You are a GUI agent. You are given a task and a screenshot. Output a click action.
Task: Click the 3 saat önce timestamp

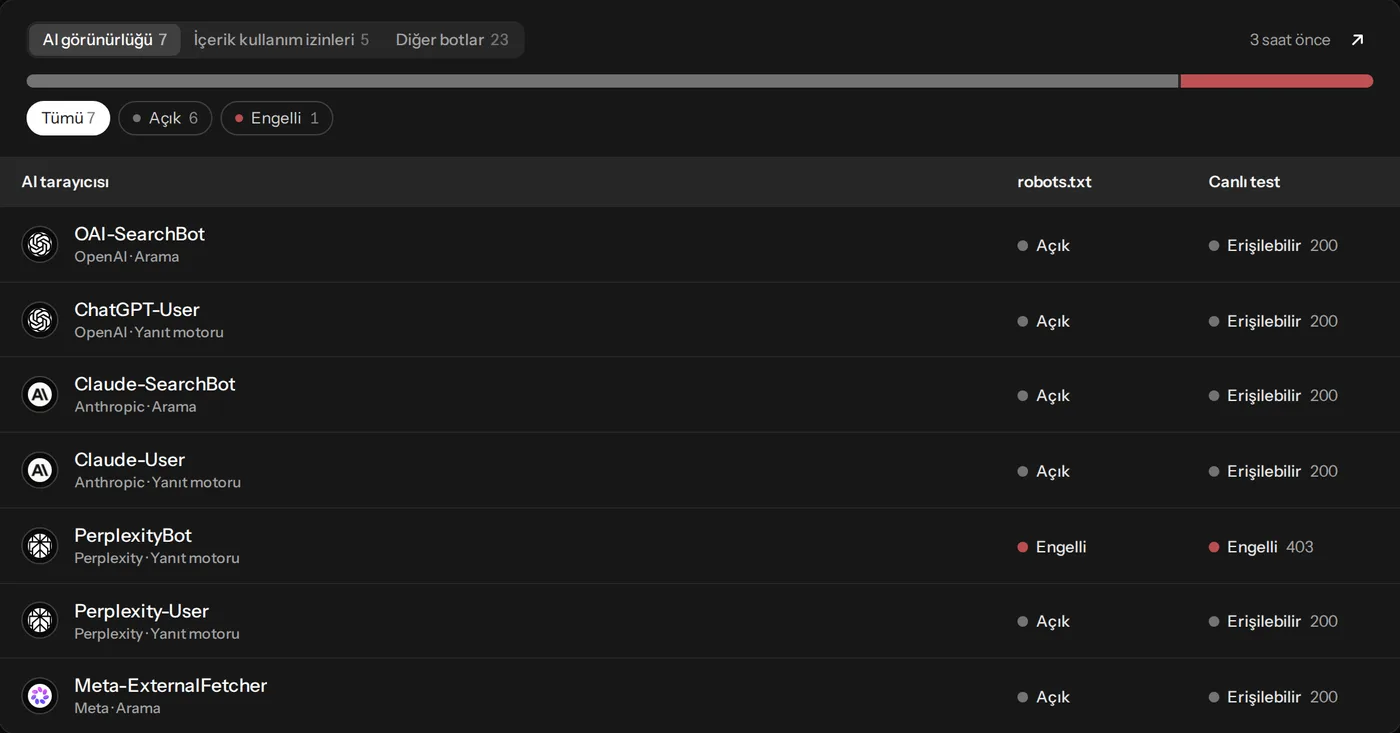click(1290, 40)
